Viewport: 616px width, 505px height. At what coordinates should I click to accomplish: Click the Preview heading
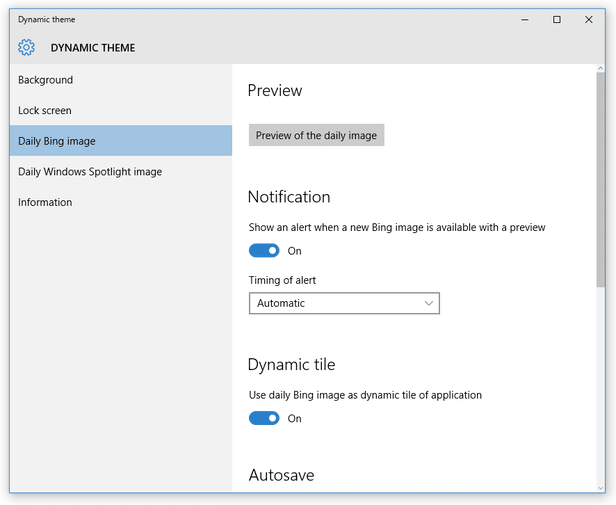(x=275, y=90)
